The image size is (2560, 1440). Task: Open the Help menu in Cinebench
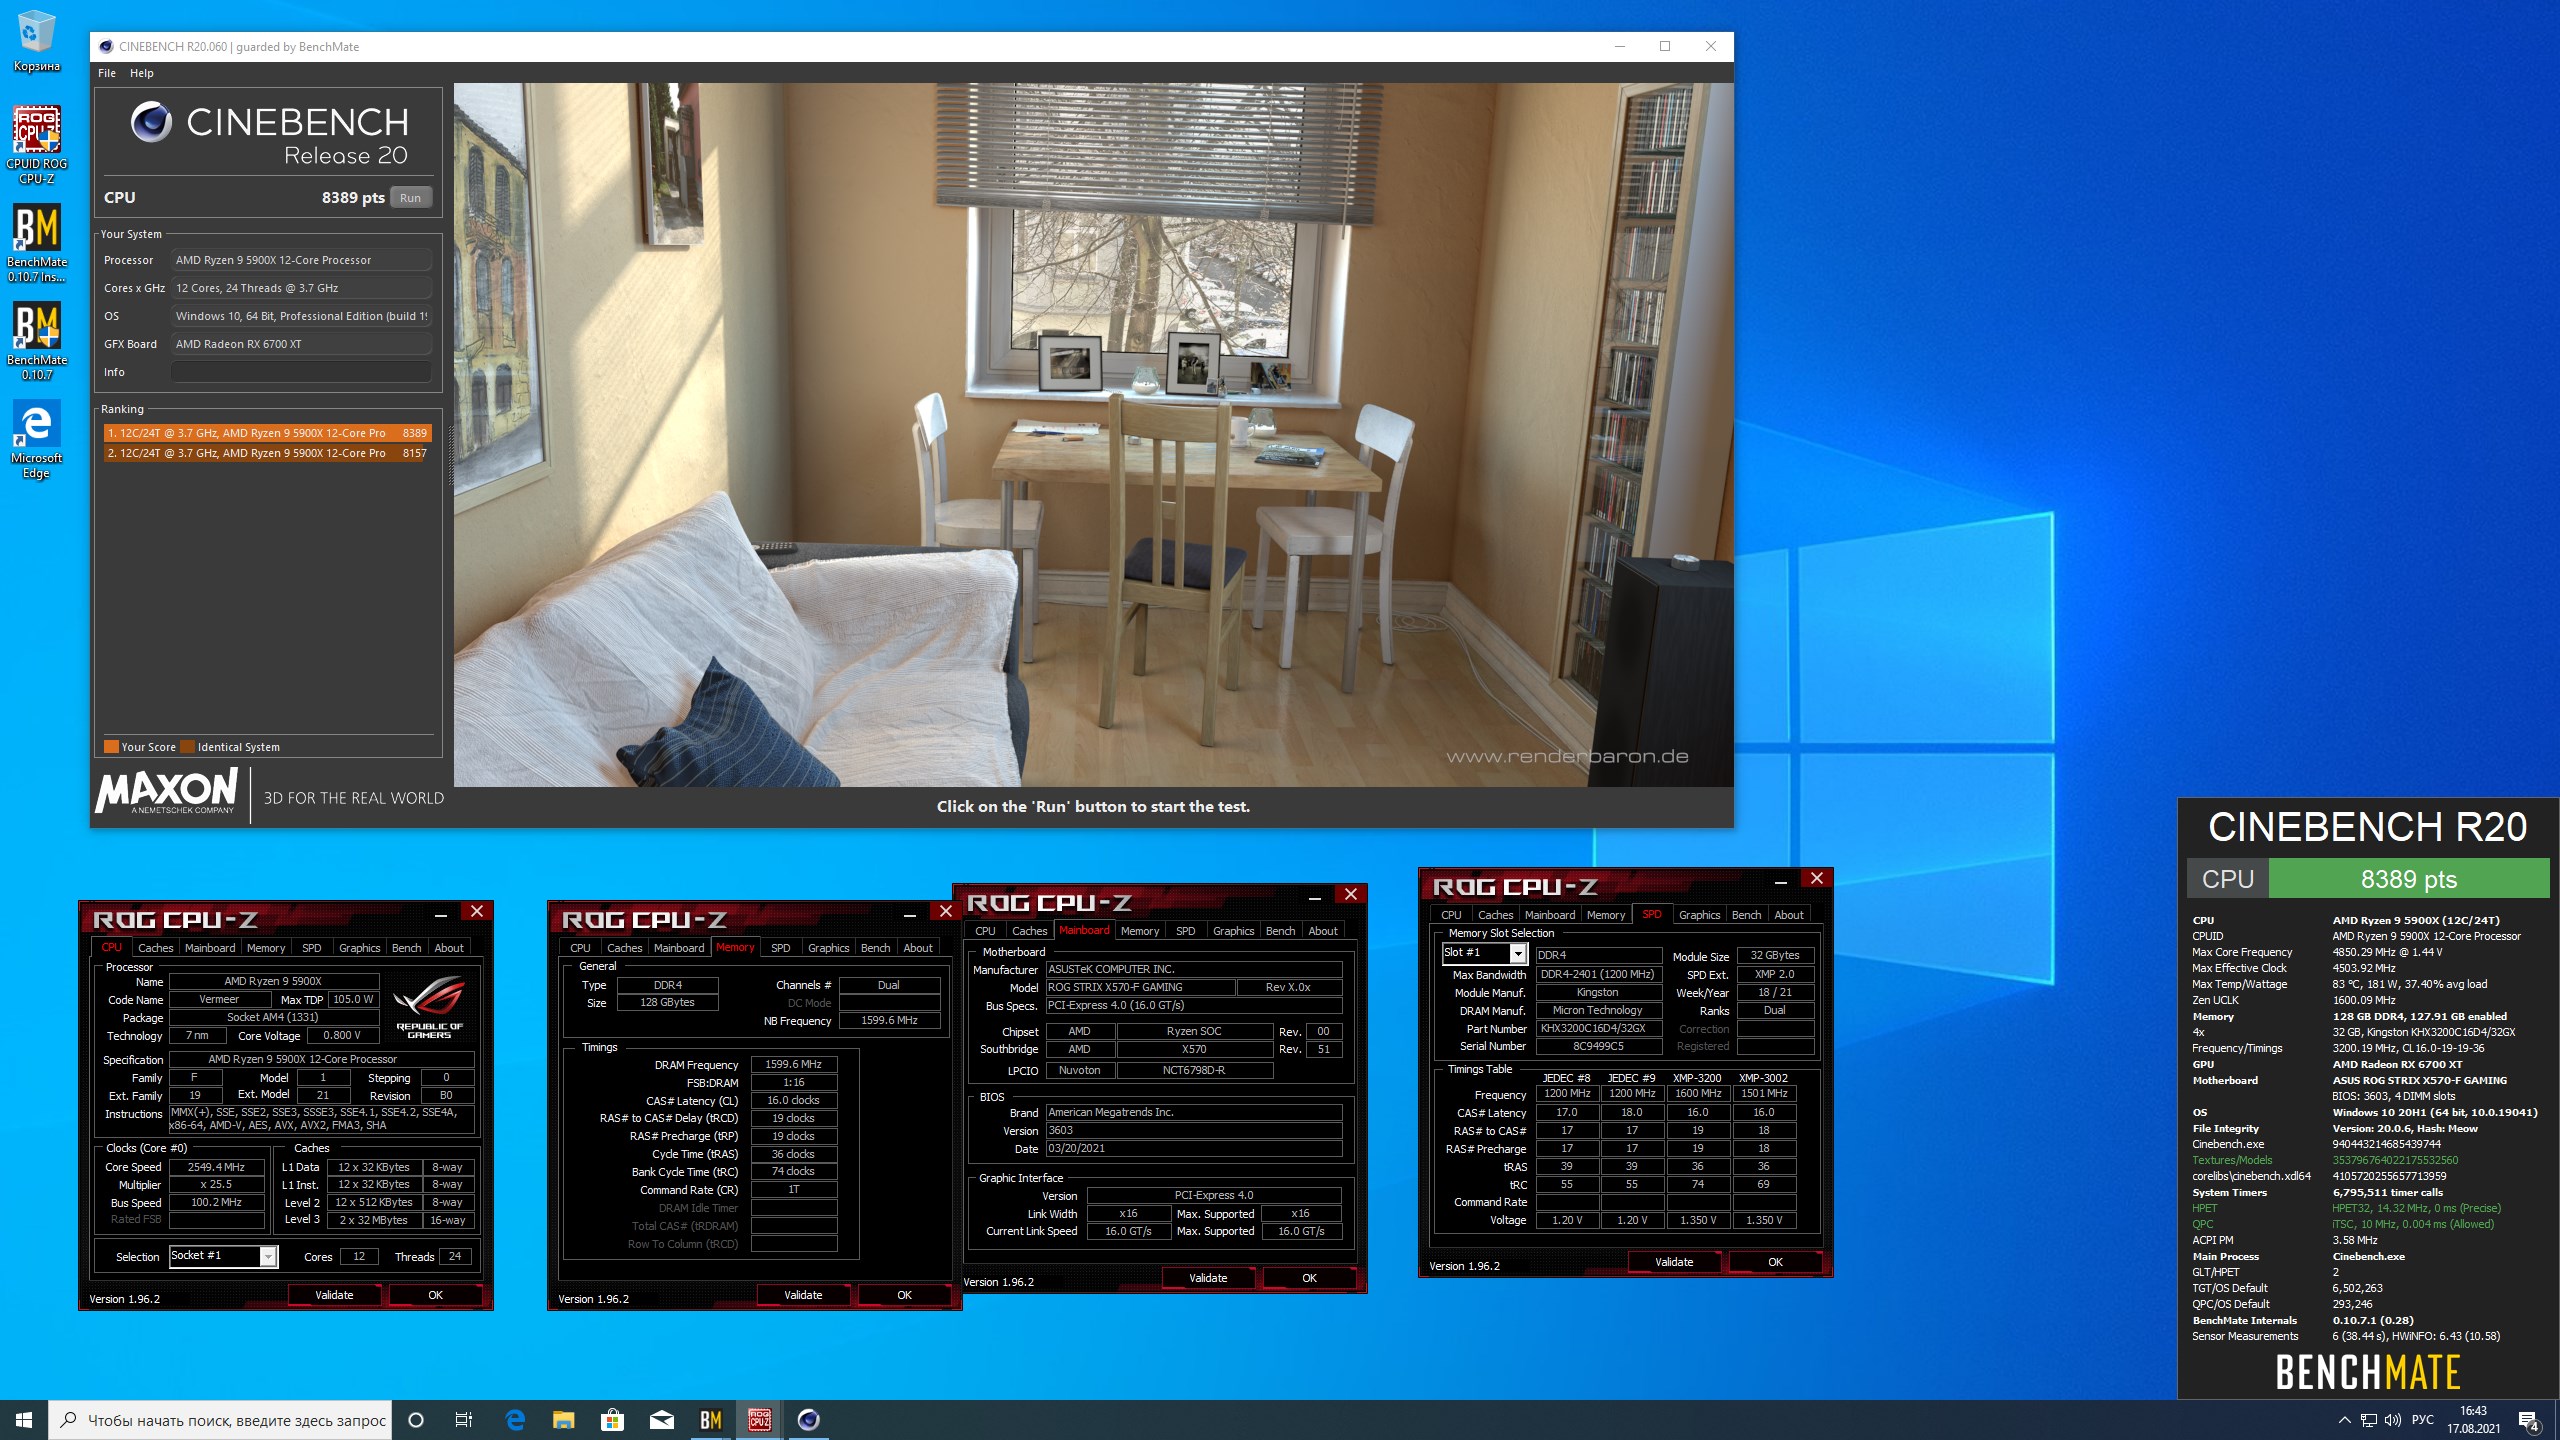(x=142, y=73)
